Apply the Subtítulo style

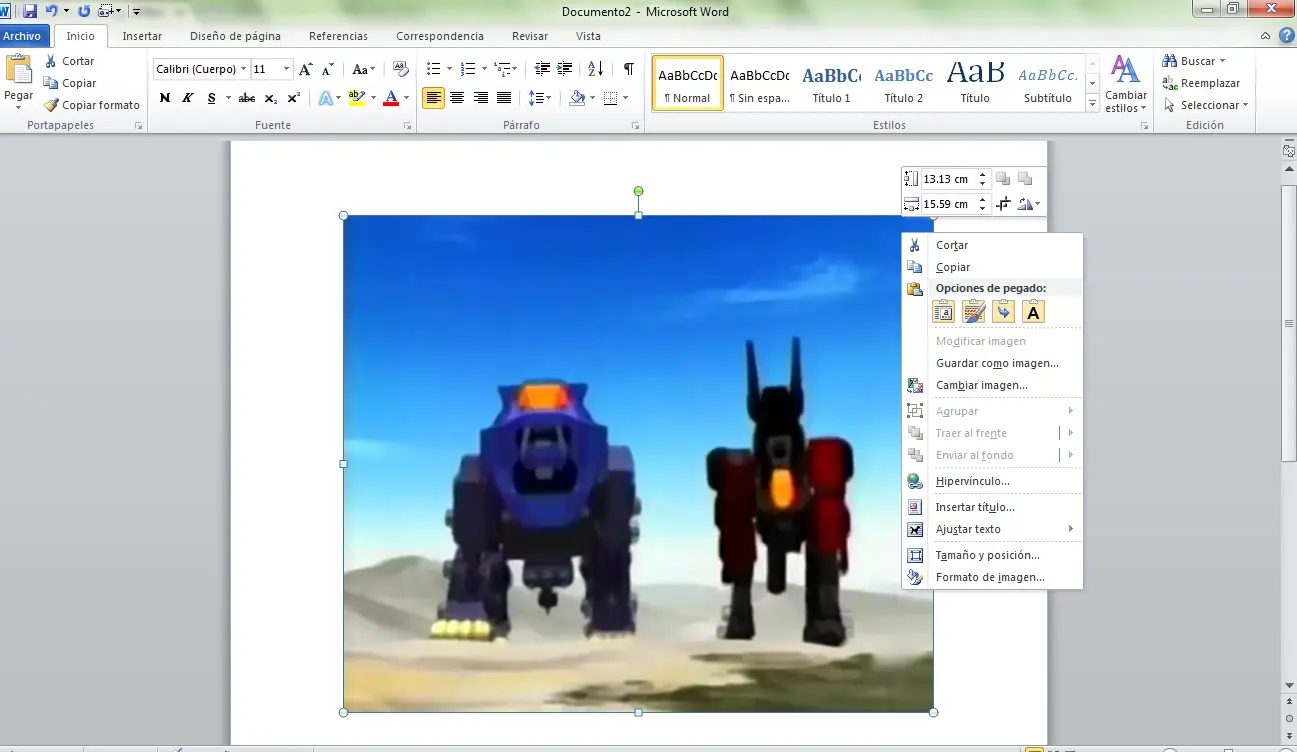pyautogui.click(x=1048, y=83)
